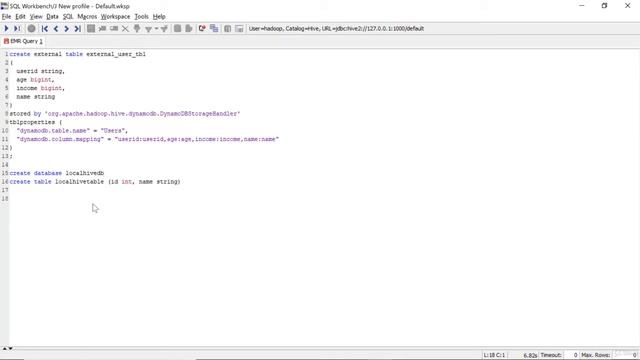Open the View menu
The image size is (640, 360).
tap(36, 17)
